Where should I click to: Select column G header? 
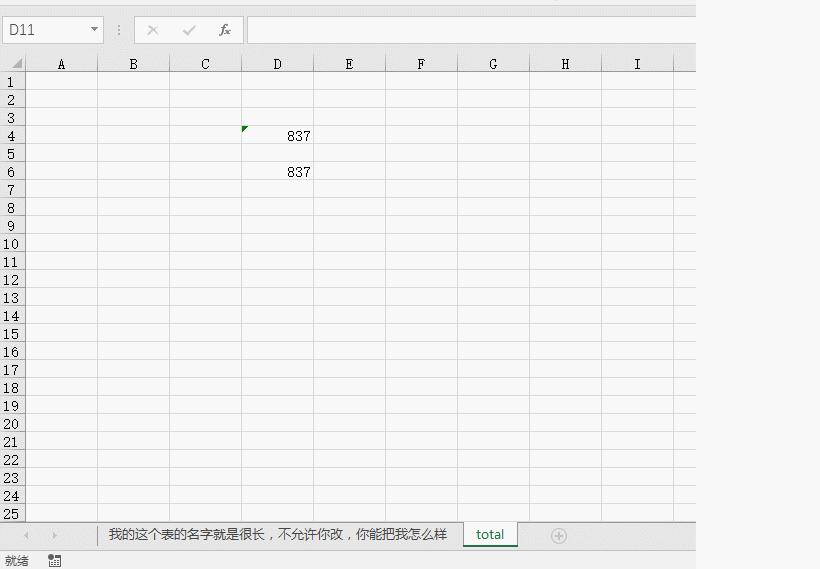pos(493,64)
